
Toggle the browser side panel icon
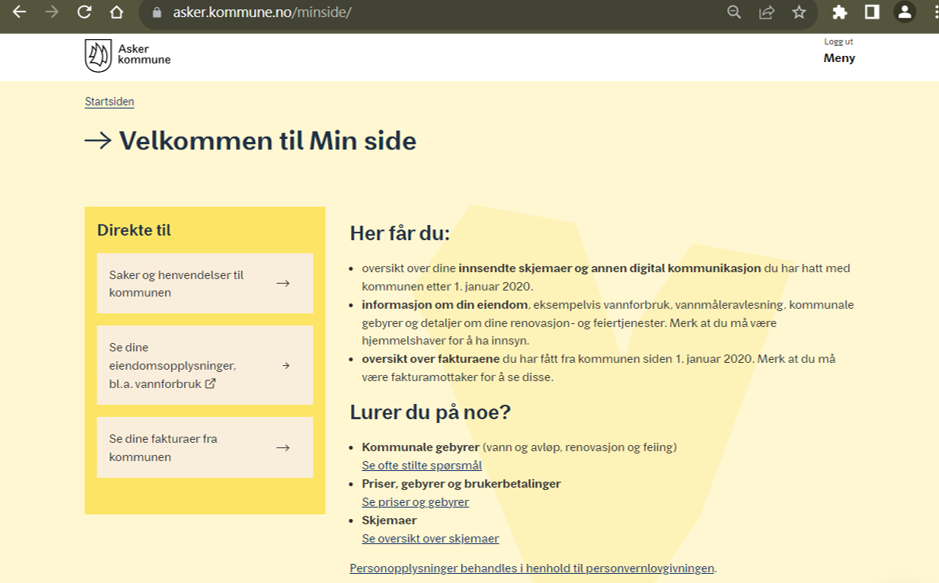(872, 13)
